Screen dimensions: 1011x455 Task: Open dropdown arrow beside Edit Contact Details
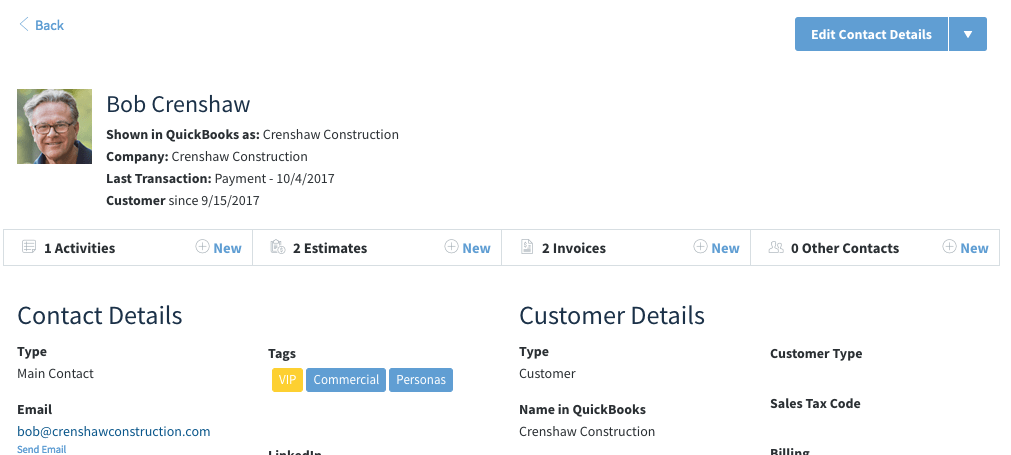tap(967, 34)
